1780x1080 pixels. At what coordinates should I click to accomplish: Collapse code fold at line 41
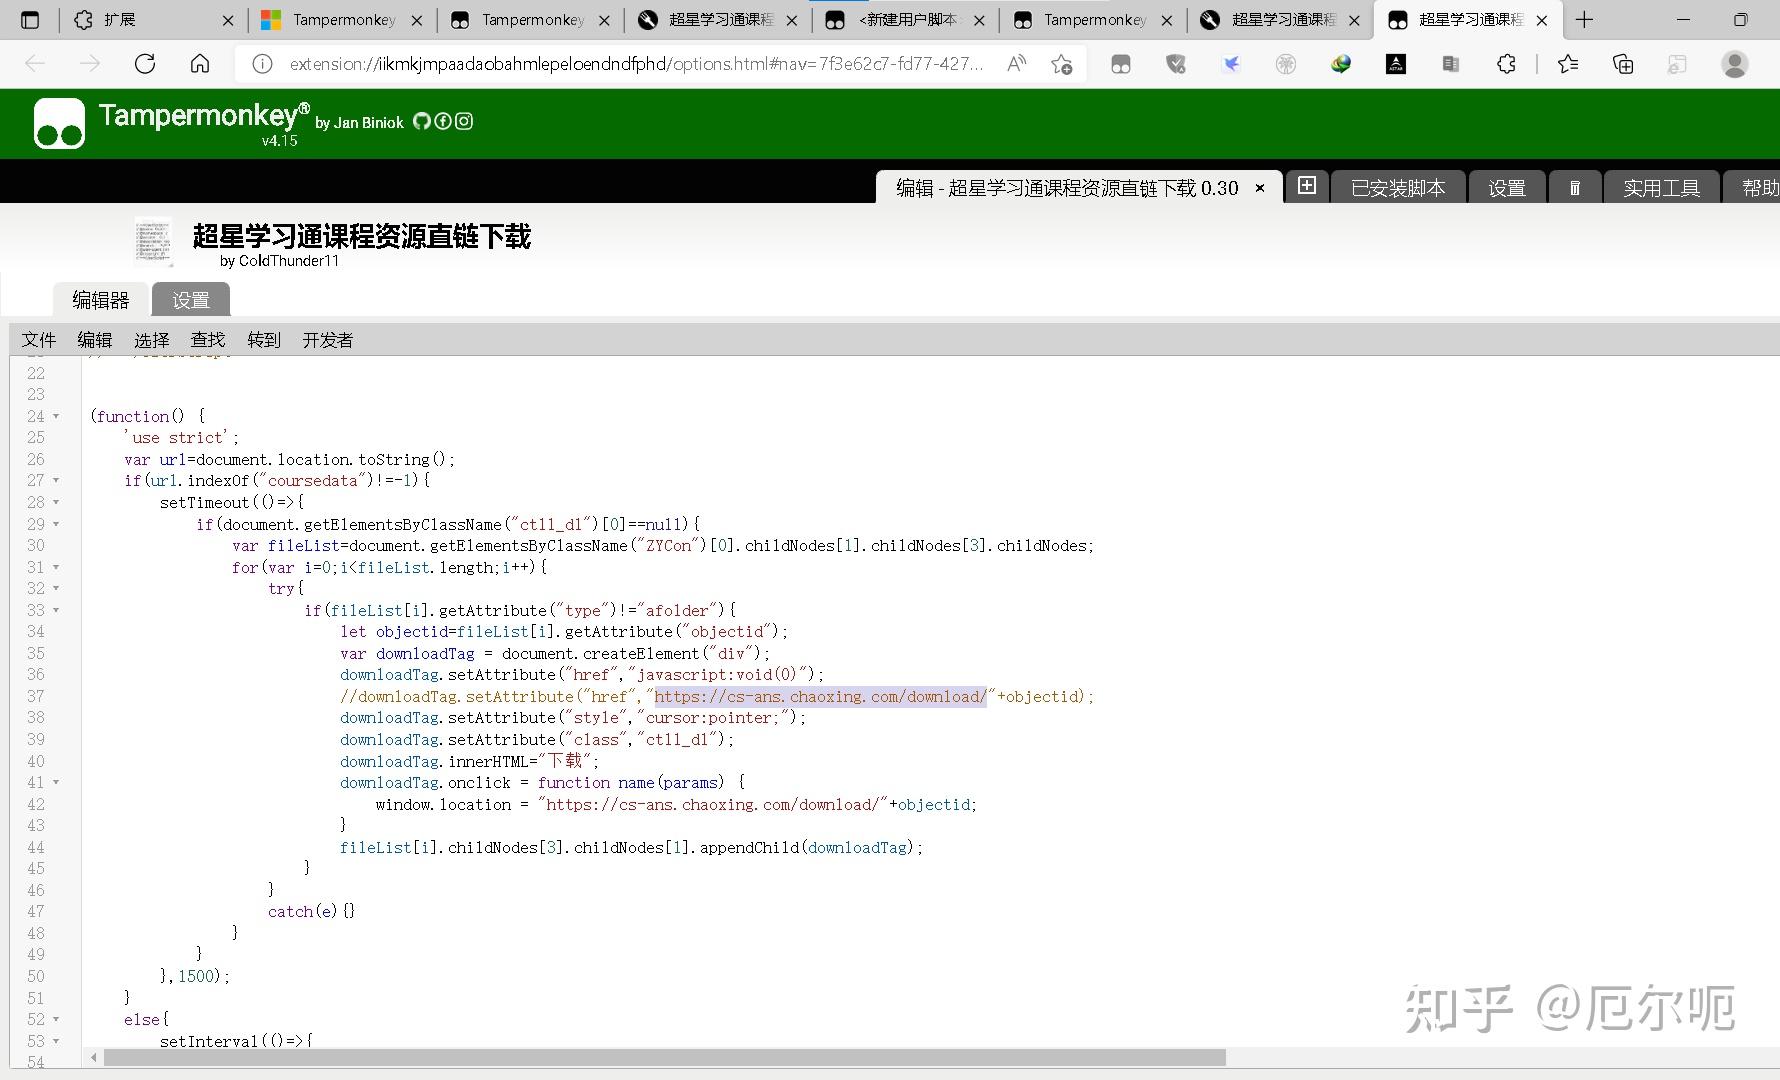(x=56, y=783)
